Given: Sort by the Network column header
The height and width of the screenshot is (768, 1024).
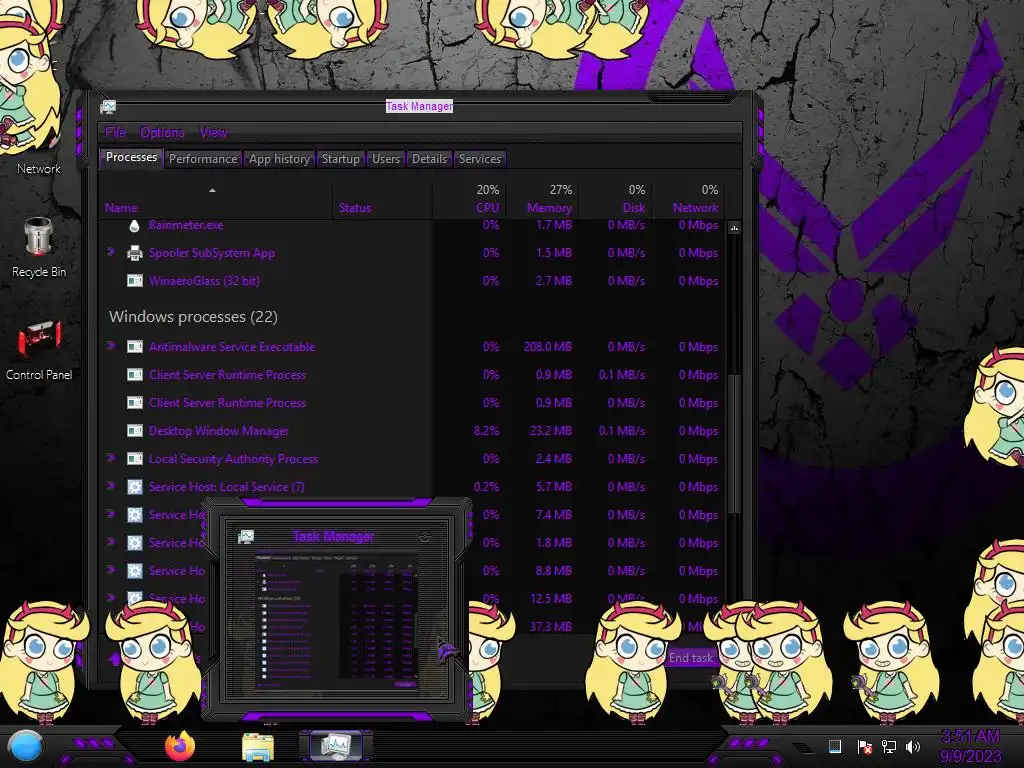Looking at the screenshot, I should tap(688, 199).
